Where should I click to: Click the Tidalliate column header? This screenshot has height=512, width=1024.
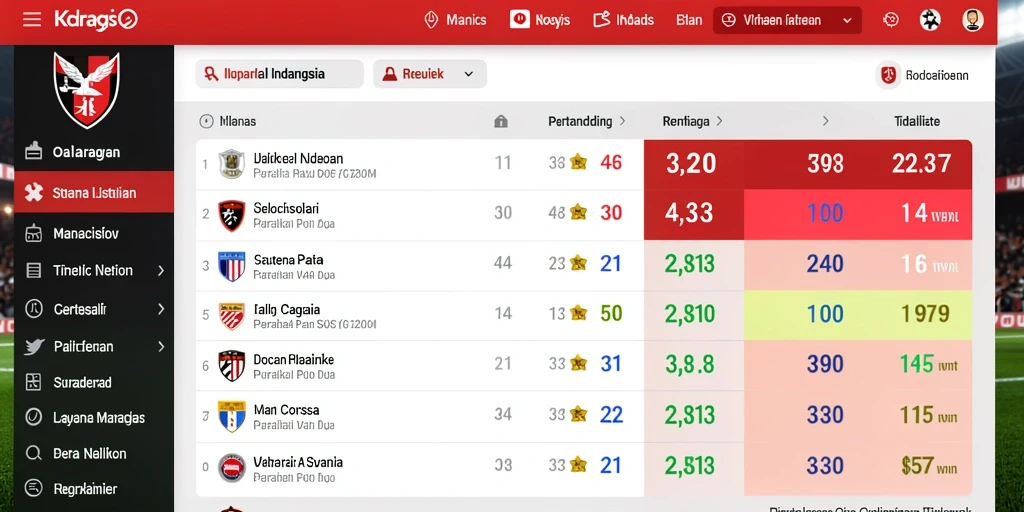click(917, 121)
